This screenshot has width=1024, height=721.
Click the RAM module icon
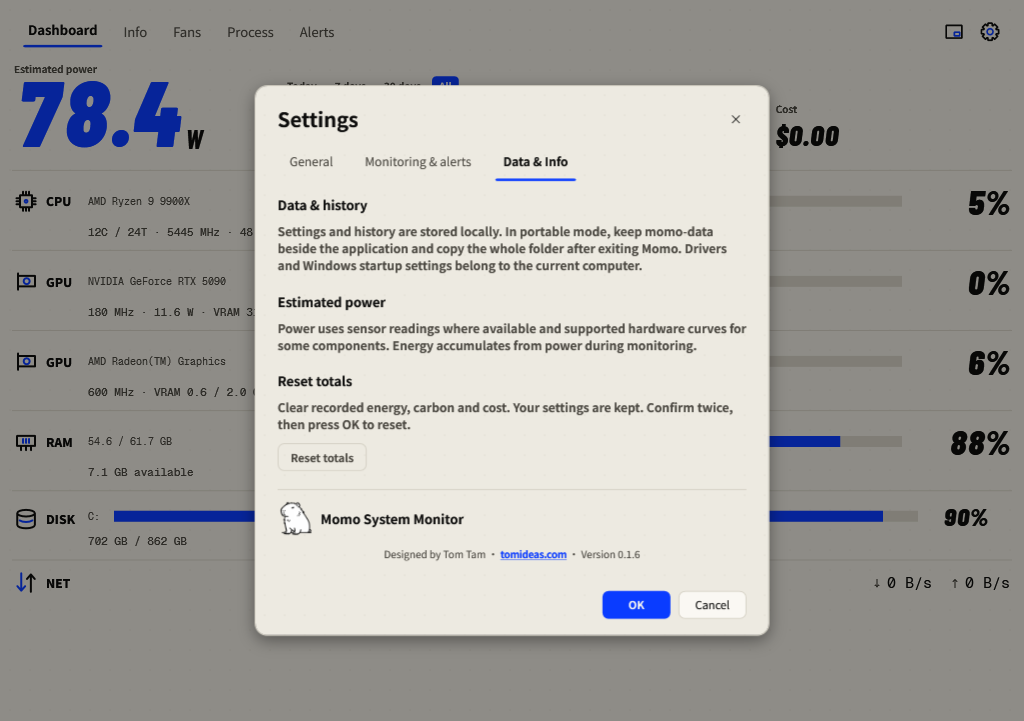[x=26, y=443]
